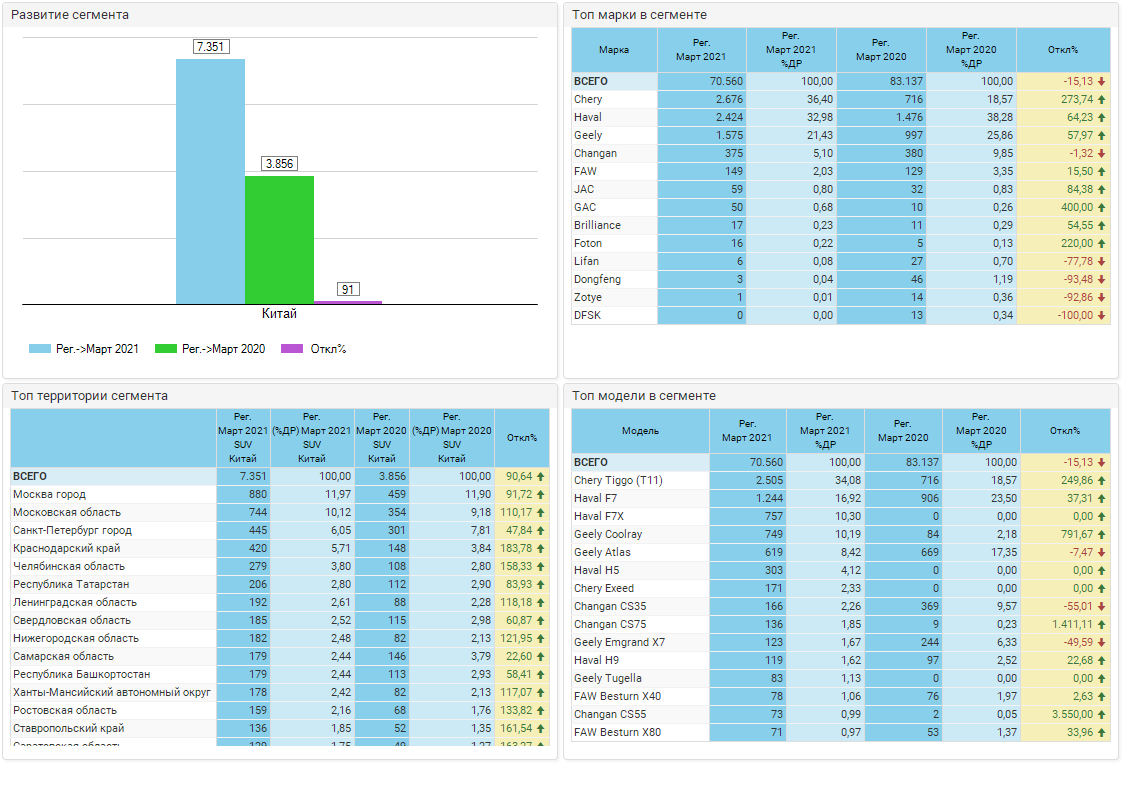
Task: Click Откл% header in territories table
Action: point(521,438)
